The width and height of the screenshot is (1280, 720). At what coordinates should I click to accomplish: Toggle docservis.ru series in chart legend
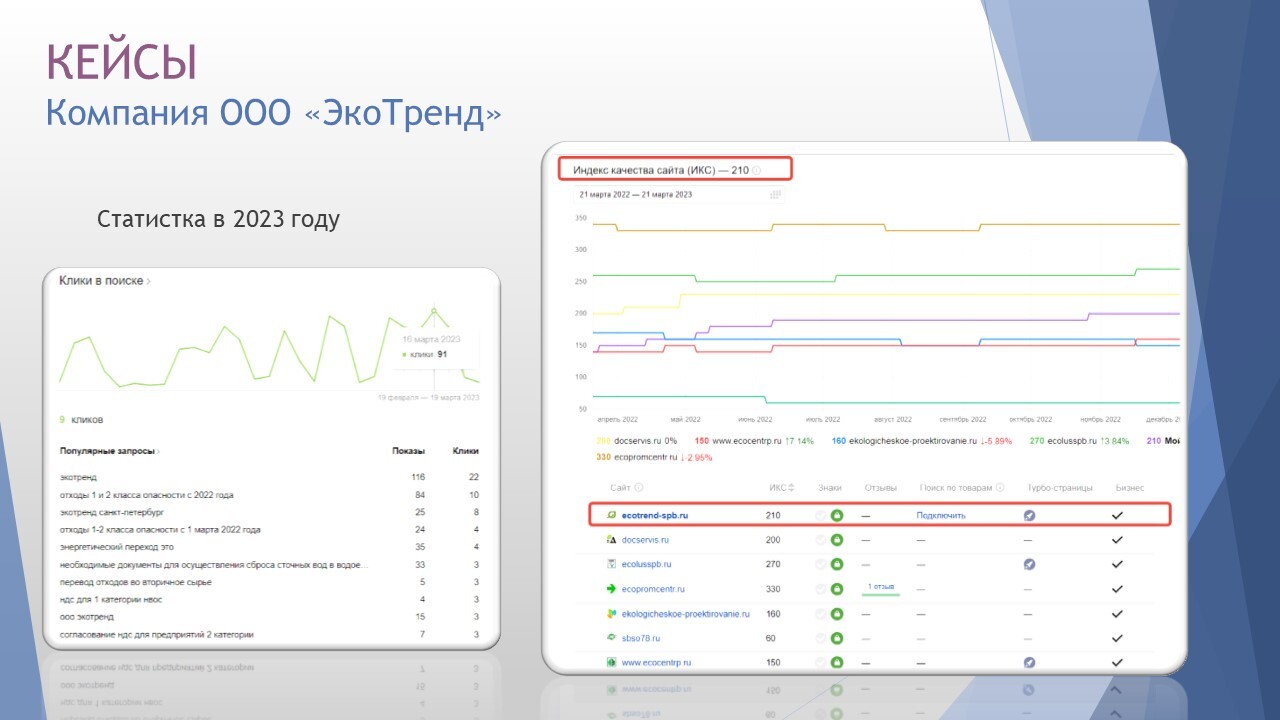click(638, 440)
